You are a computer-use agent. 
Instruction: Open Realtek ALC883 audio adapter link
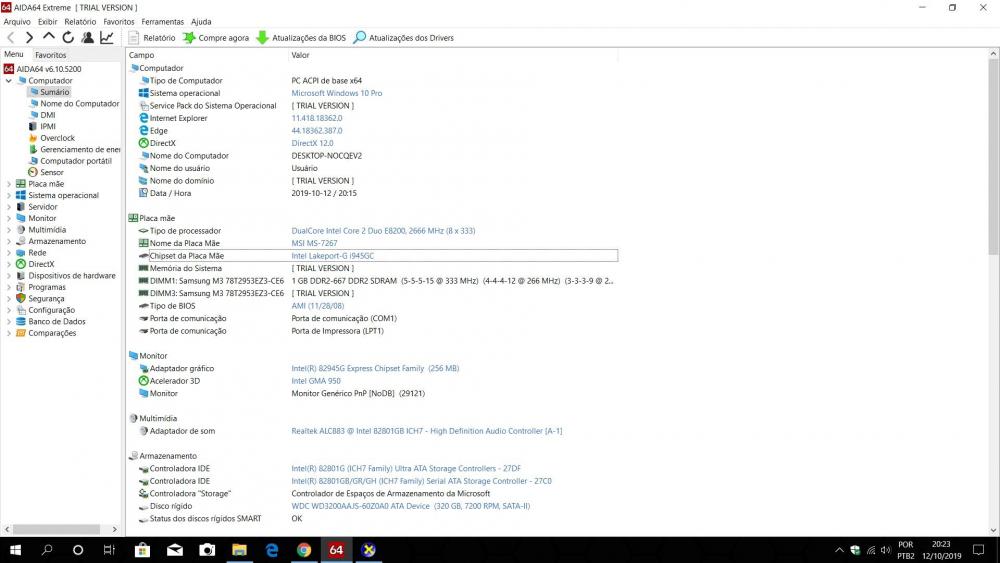point(427,431)
